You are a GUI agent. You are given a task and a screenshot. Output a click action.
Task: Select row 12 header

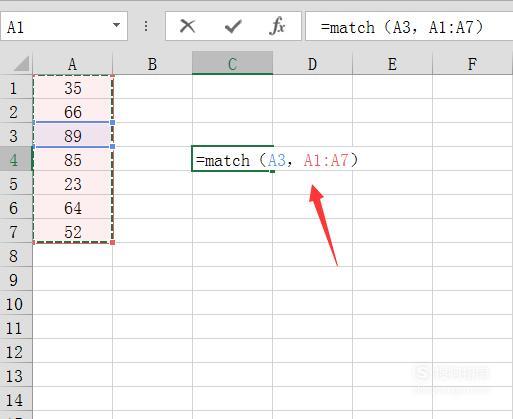16,352
